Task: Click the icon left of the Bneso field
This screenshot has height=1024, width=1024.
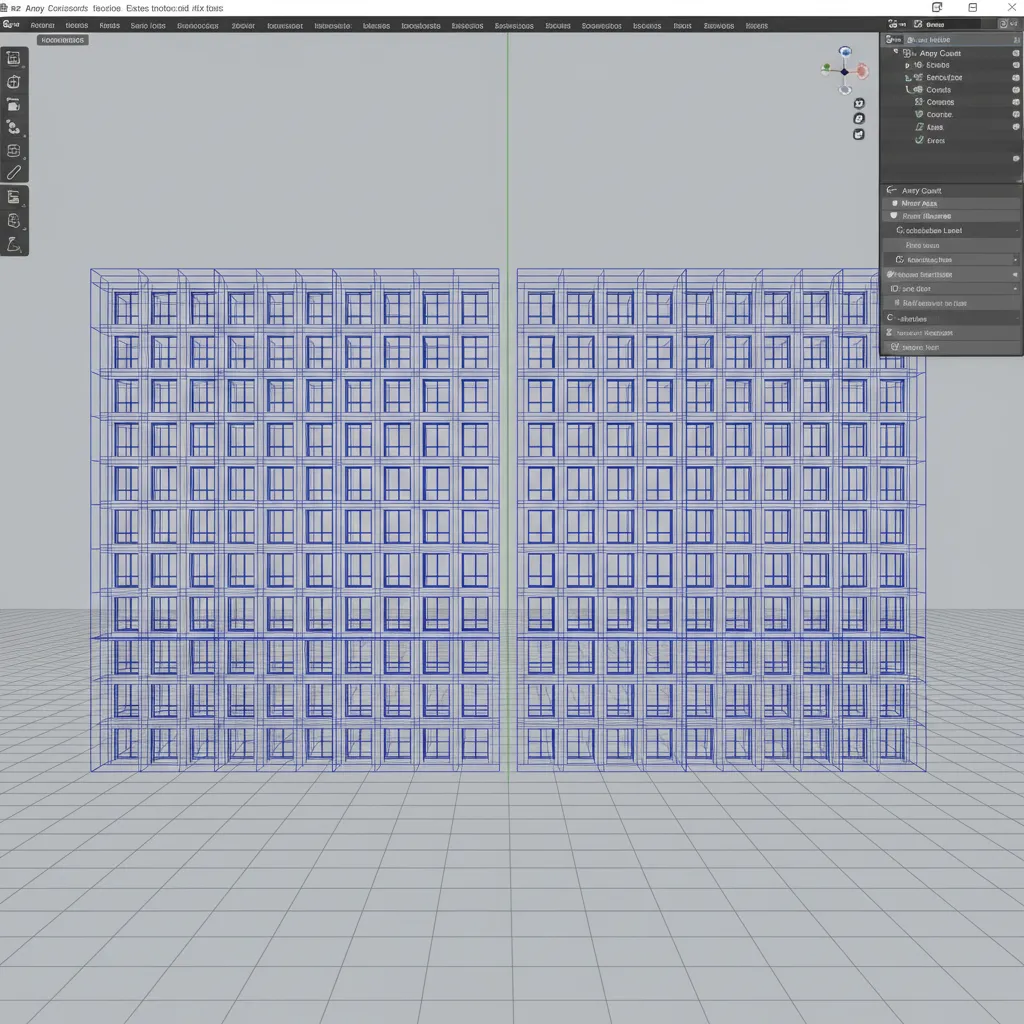Action: click(918, 24)
